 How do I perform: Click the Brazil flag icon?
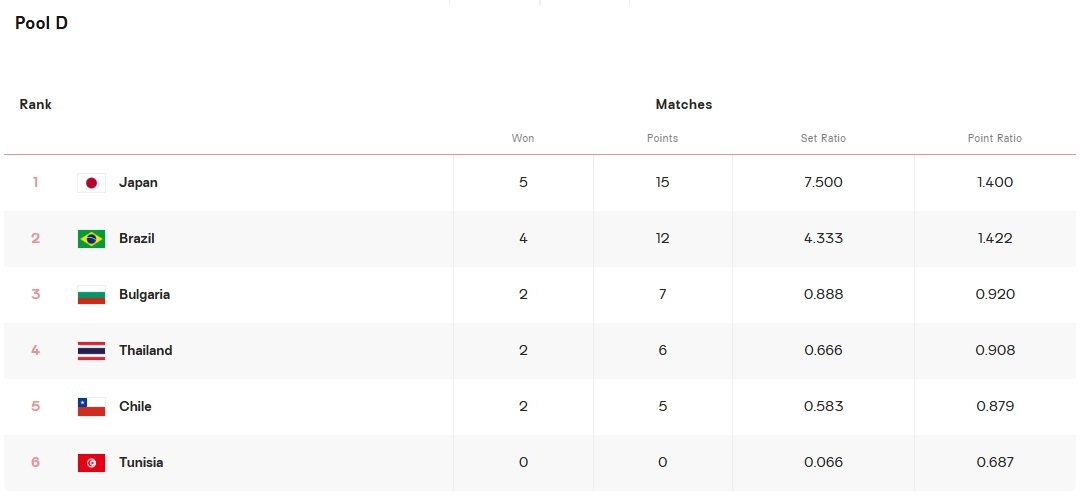click(x=91, y=238)
